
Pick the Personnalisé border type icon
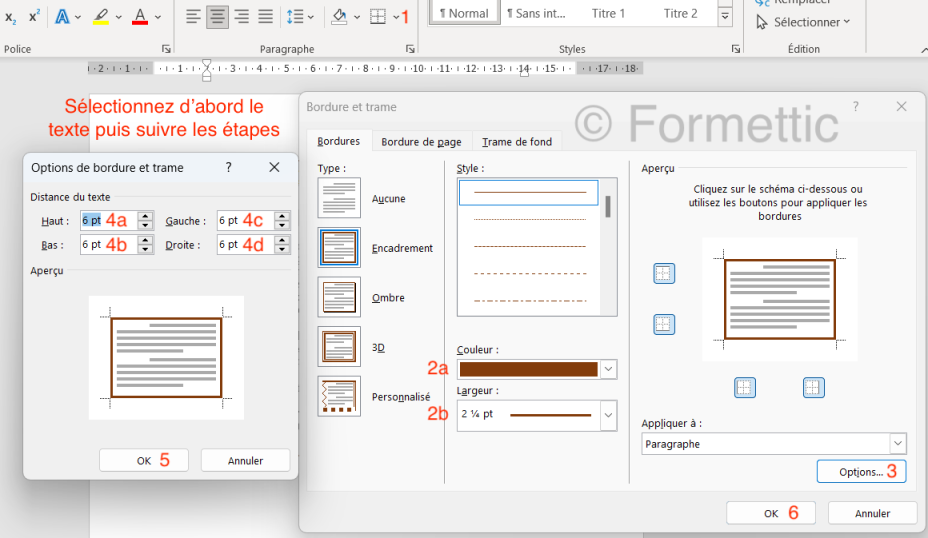(339, 396)
